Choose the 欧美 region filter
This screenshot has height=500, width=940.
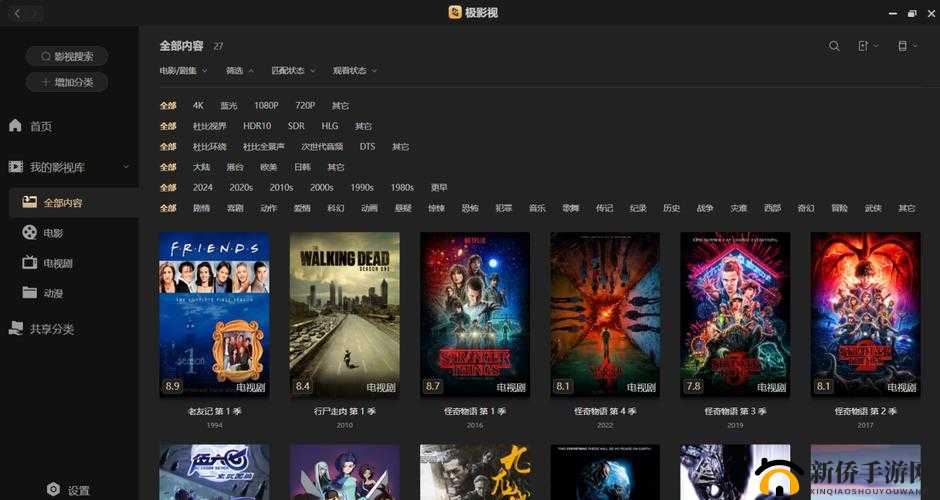269,167
